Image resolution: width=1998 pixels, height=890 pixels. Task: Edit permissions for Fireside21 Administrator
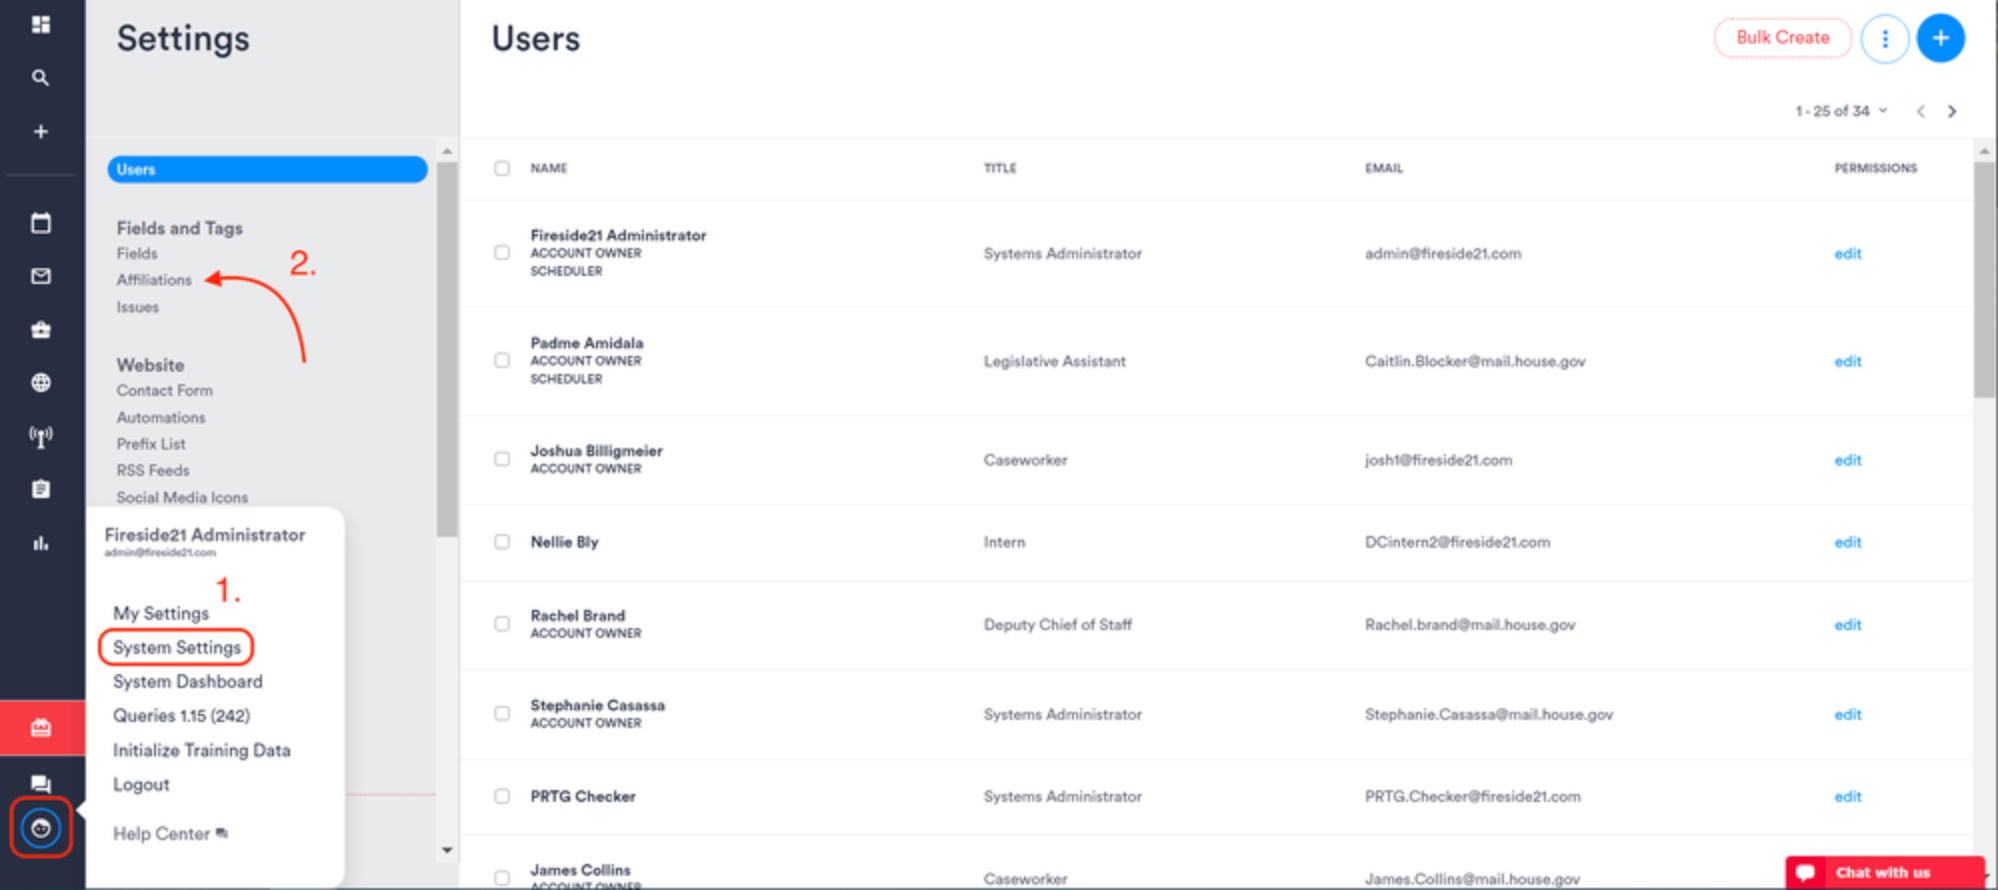tap(1848, 254)
